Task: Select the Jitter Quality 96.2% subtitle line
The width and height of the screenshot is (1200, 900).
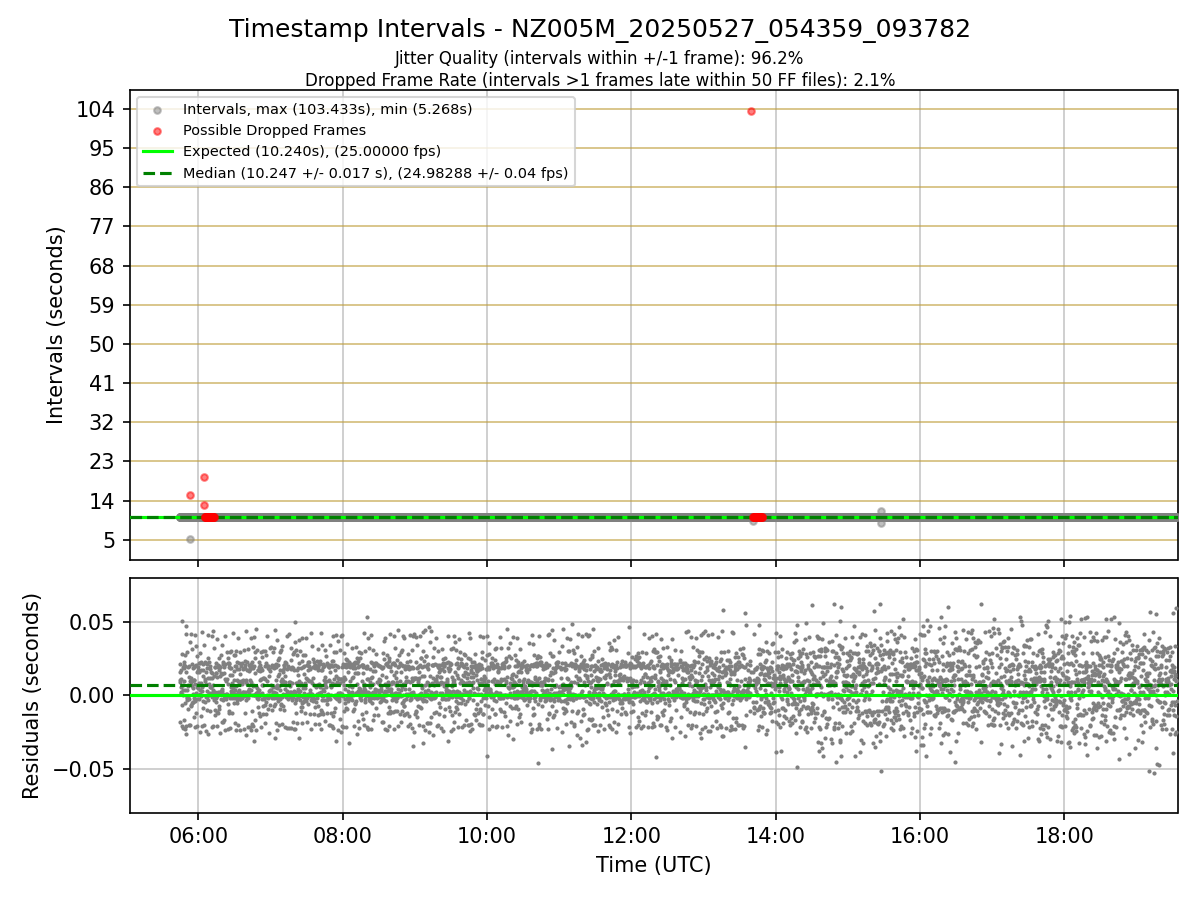Action: tap(599, 58)
